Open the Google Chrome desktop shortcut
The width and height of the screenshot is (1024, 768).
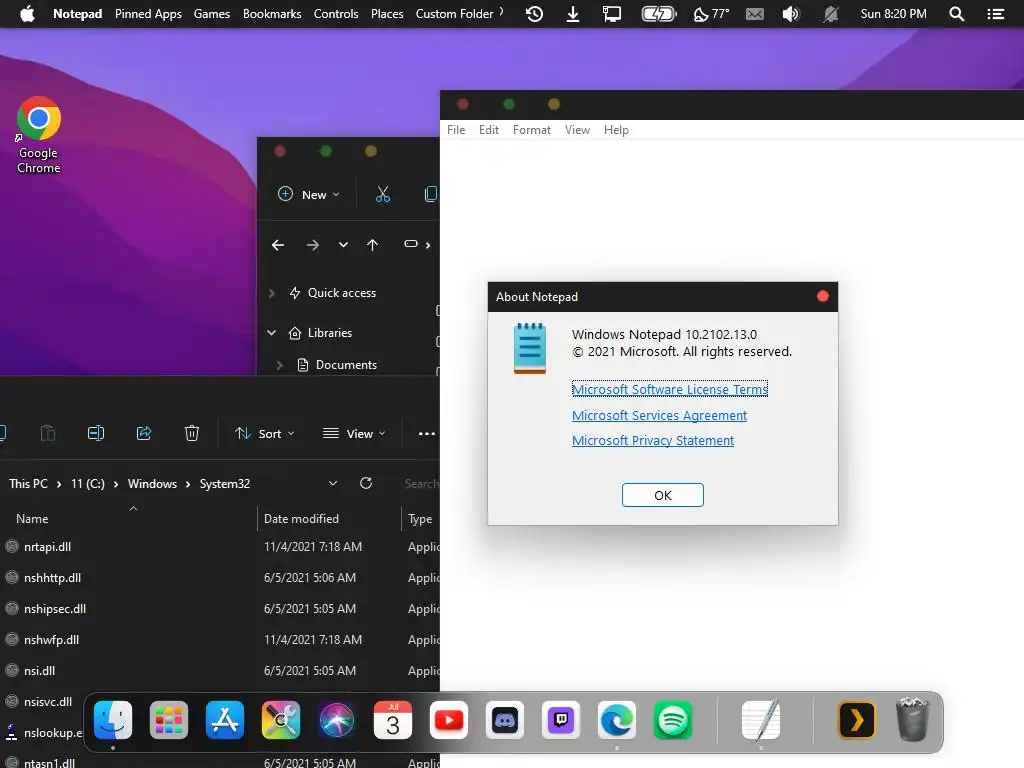39,135
